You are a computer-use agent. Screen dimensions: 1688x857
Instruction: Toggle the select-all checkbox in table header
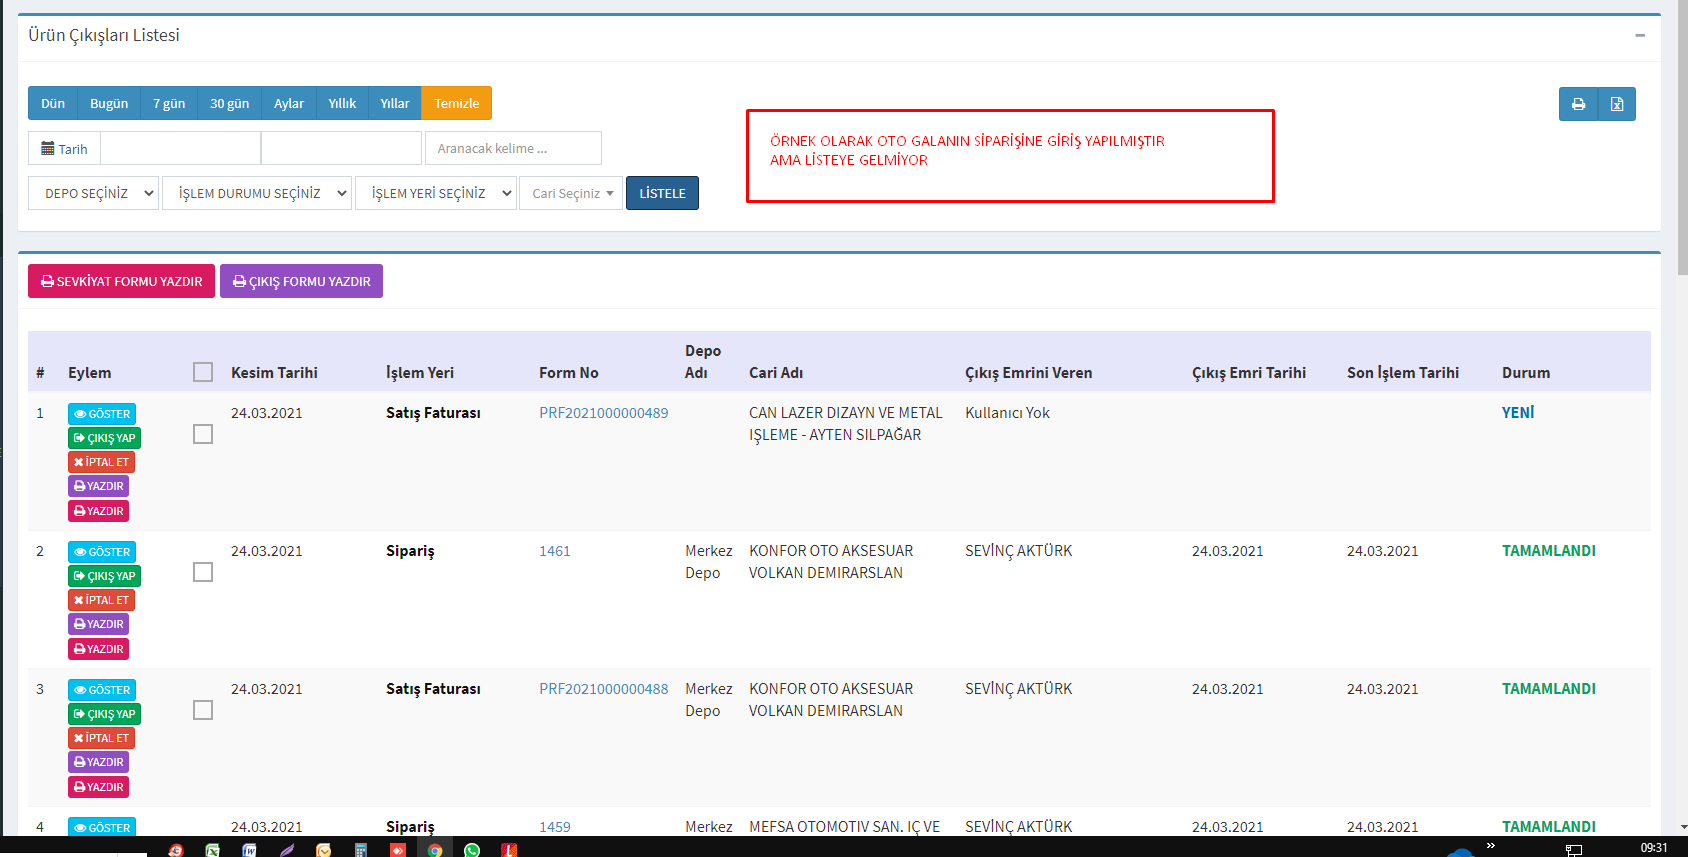(x=203, y=372)
